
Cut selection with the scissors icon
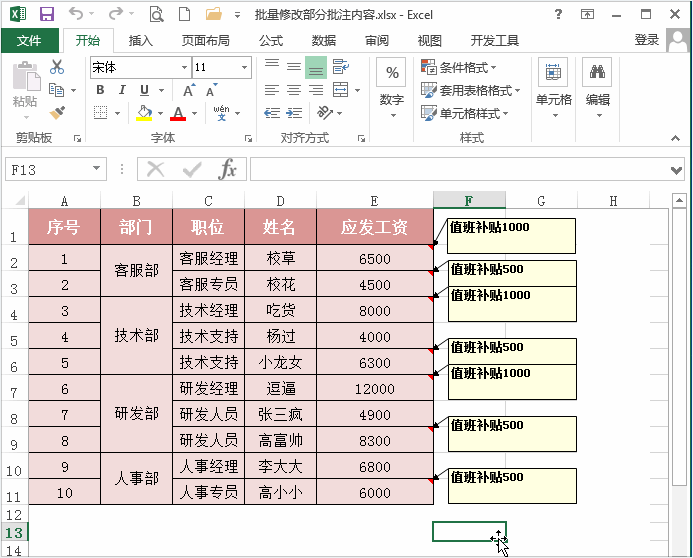tap(57, 67)
